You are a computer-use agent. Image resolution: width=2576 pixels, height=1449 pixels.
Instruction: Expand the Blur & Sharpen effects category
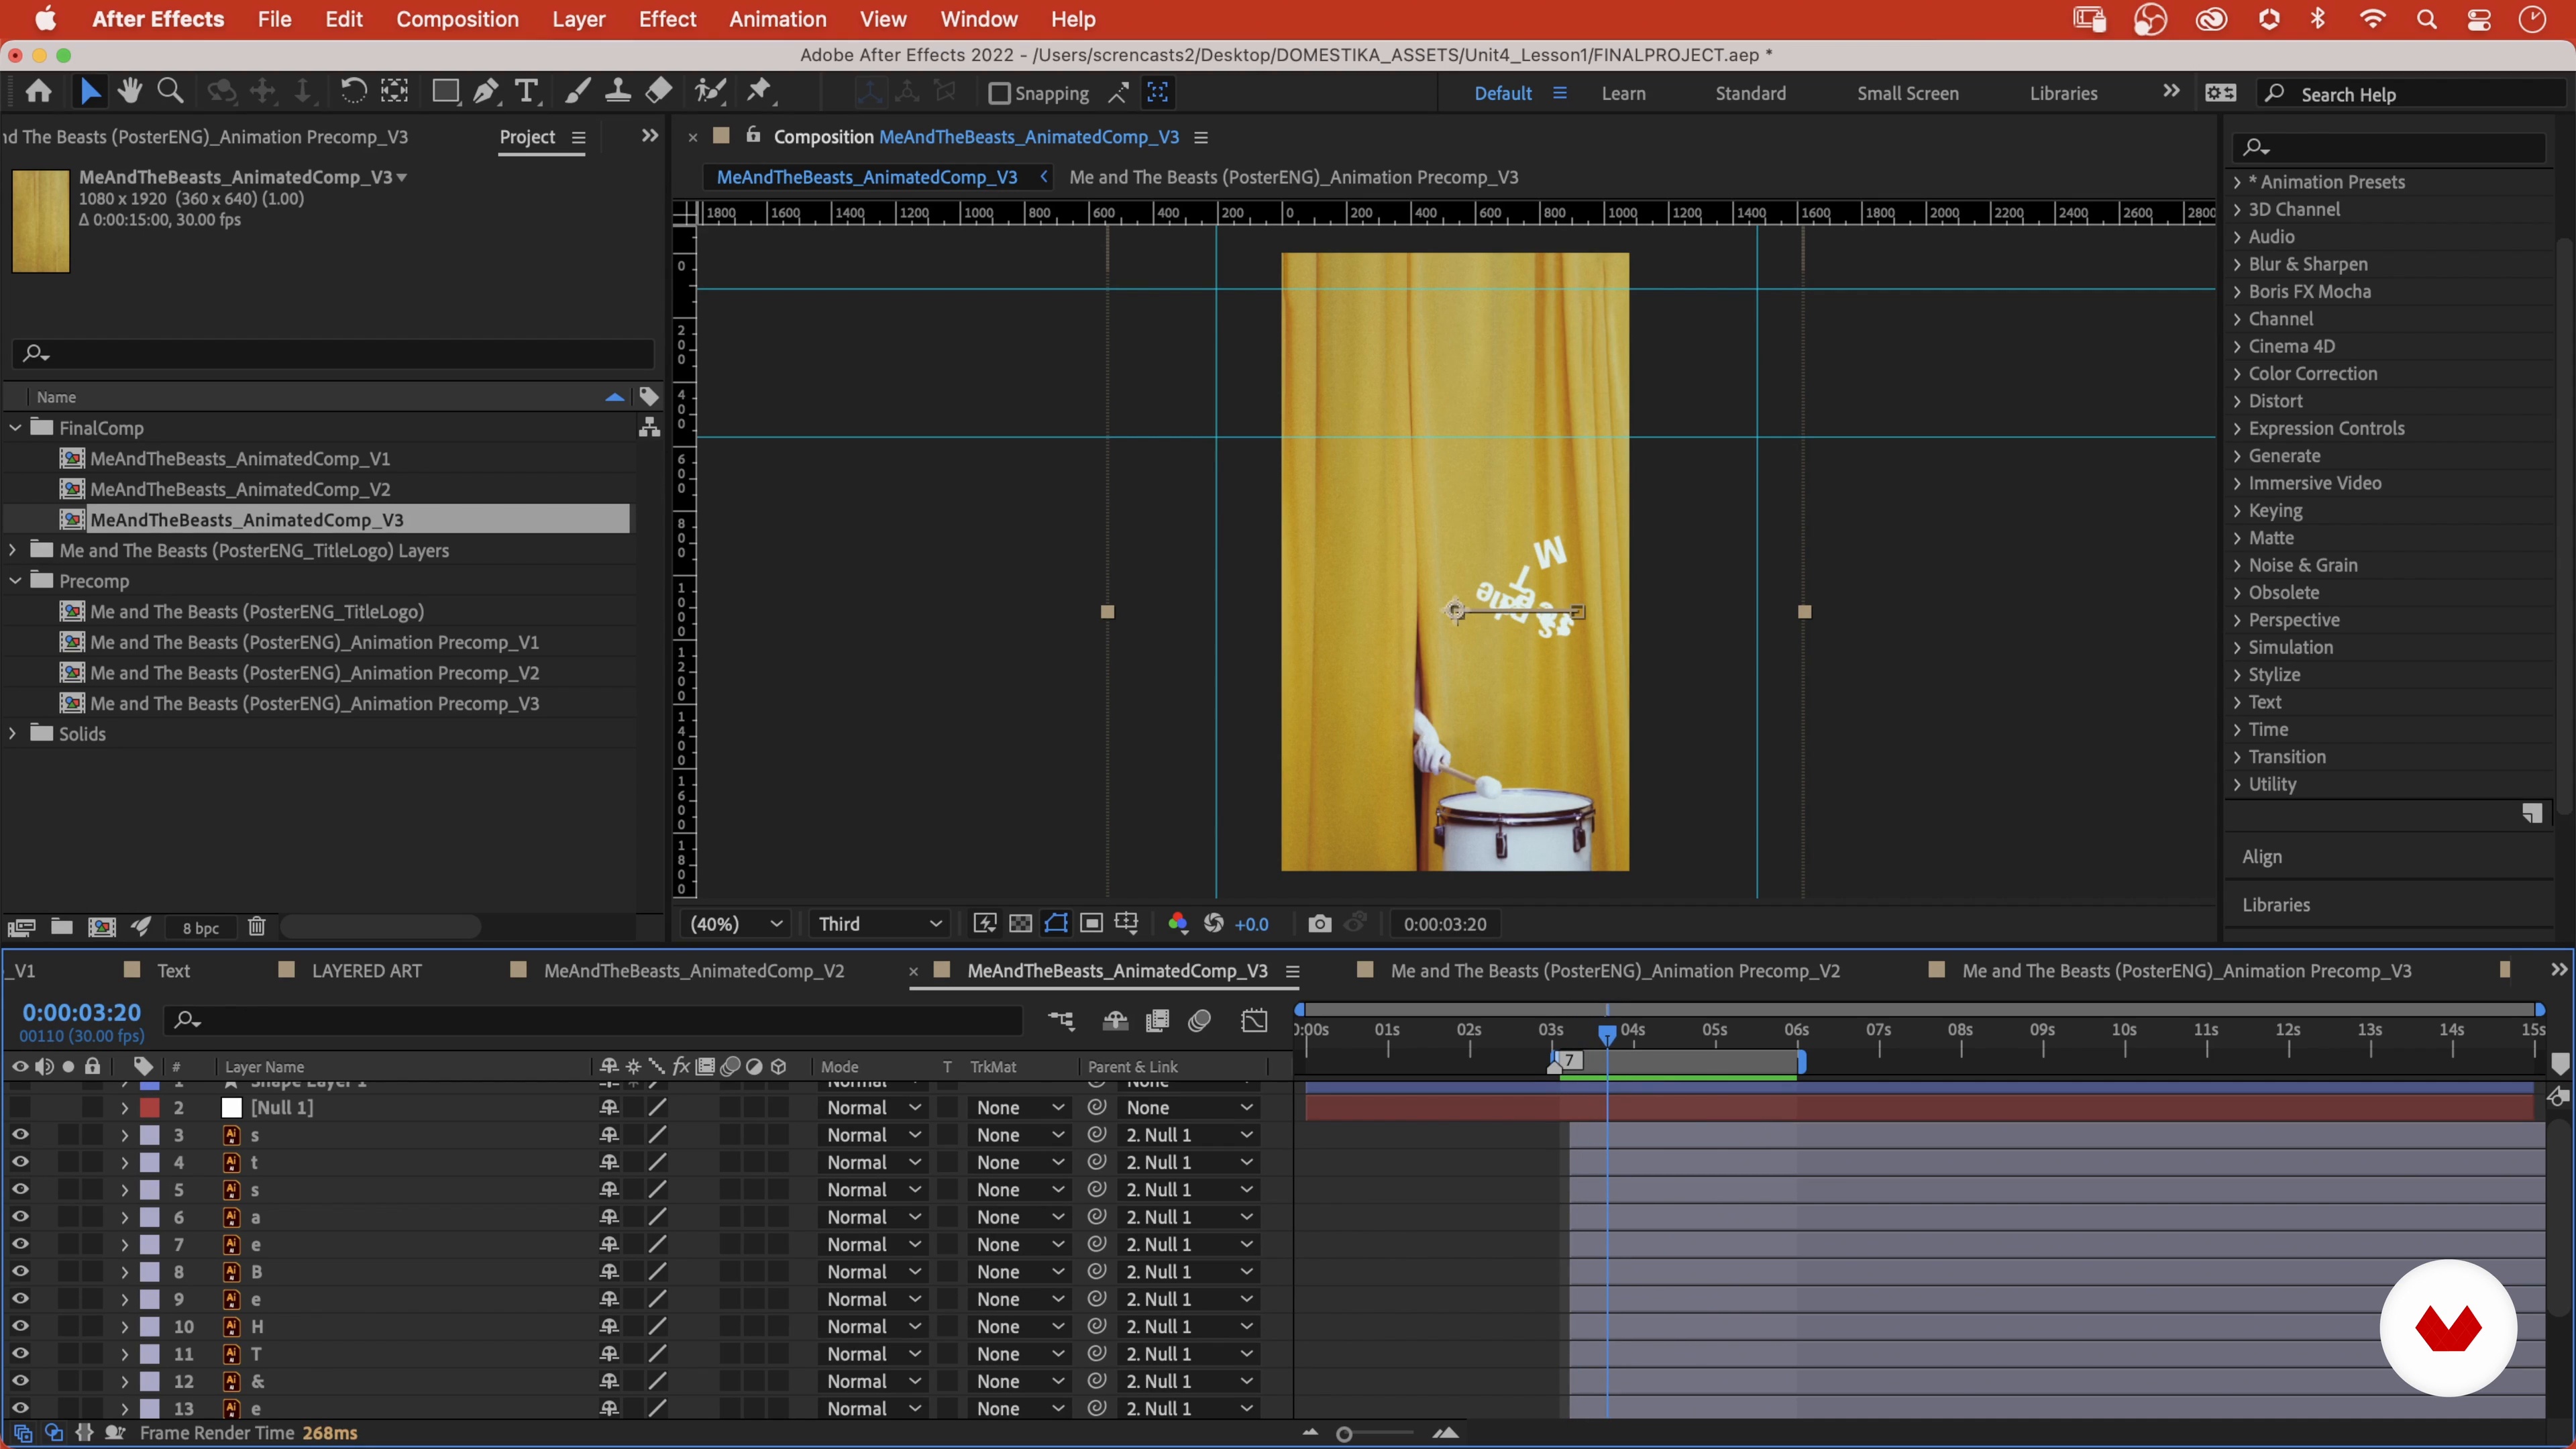coord(2237,264)
